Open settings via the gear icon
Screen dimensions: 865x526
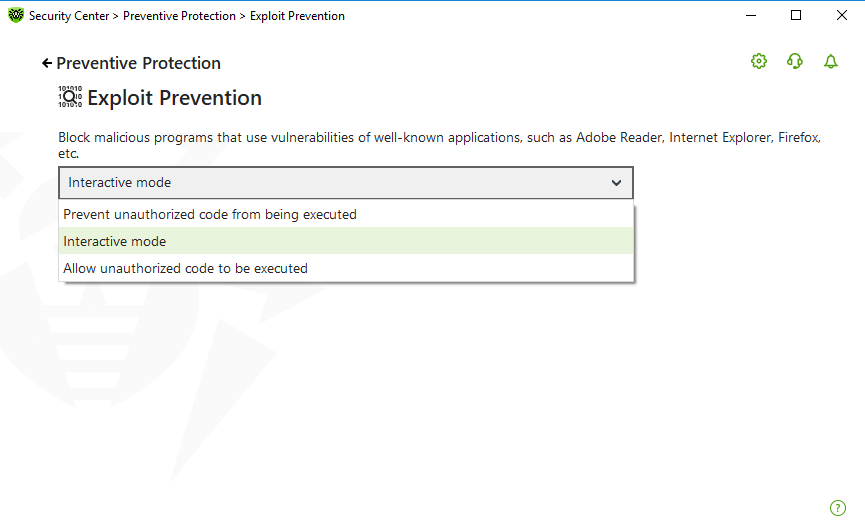click(x=759, y=61)
